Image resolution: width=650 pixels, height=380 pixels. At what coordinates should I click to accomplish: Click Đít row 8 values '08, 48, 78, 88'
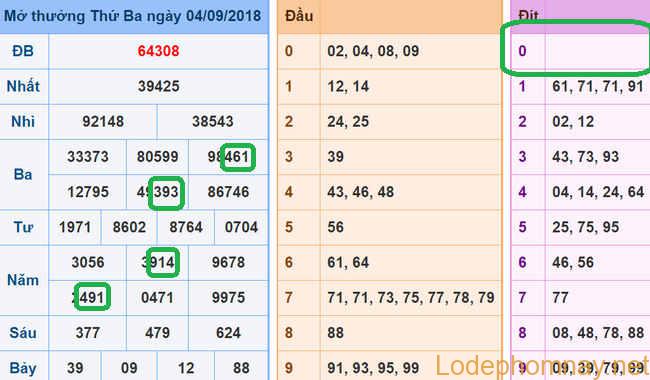tap(598, 333)
